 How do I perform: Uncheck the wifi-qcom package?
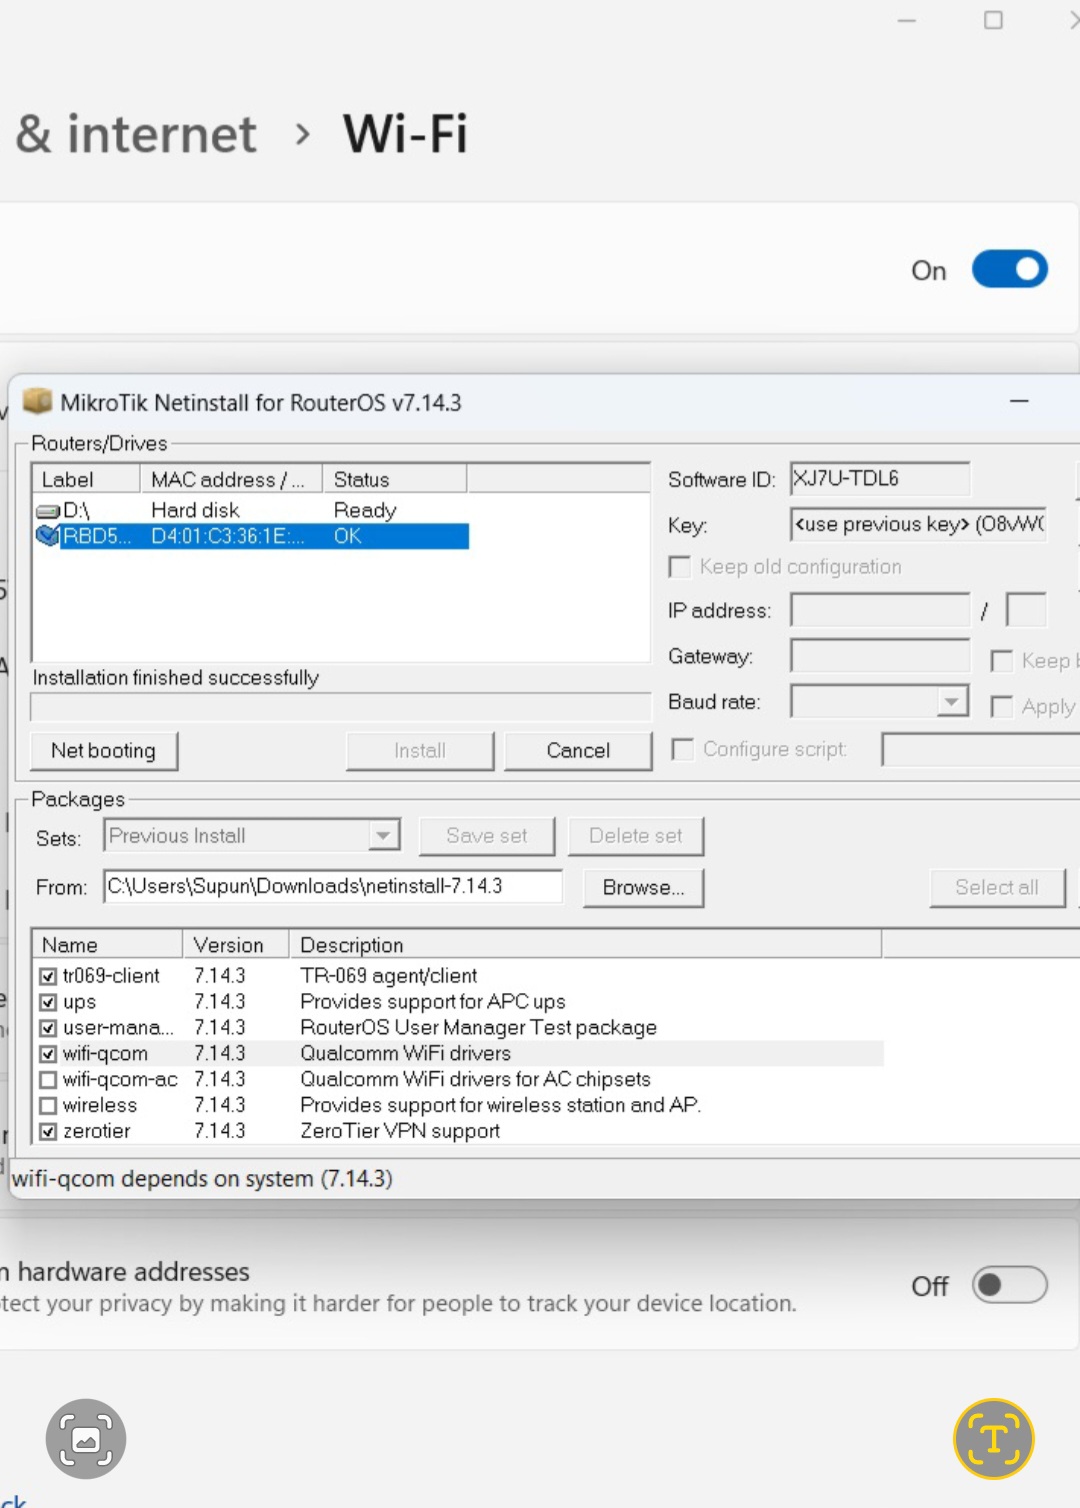[x=48, y=1053]
